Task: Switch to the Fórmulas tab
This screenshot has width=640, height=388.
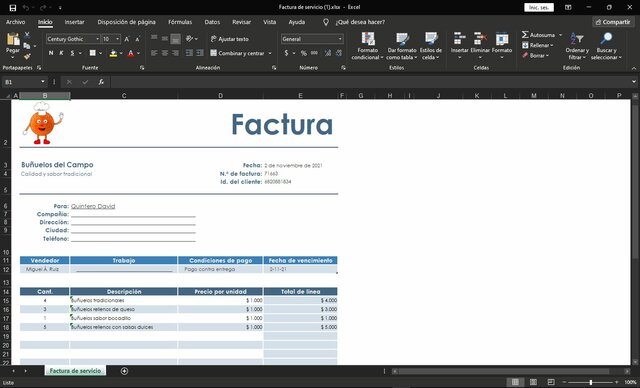Action: [180, 22]
